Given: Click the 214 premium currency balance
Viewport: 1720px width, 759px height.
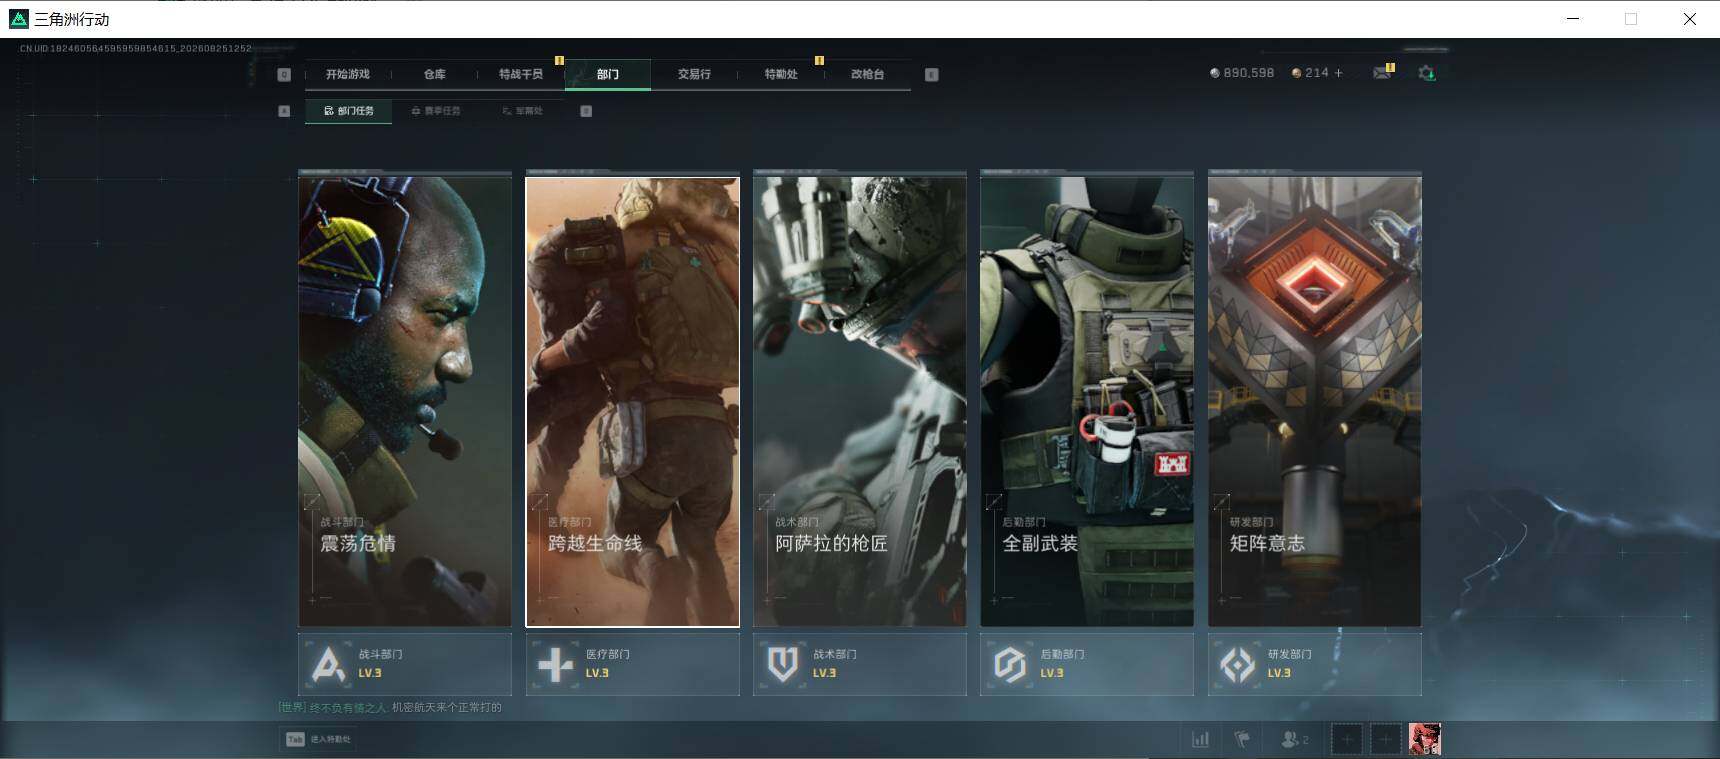Looking at the screenshot, I should pyautogui.click(x=1317, y=73).
